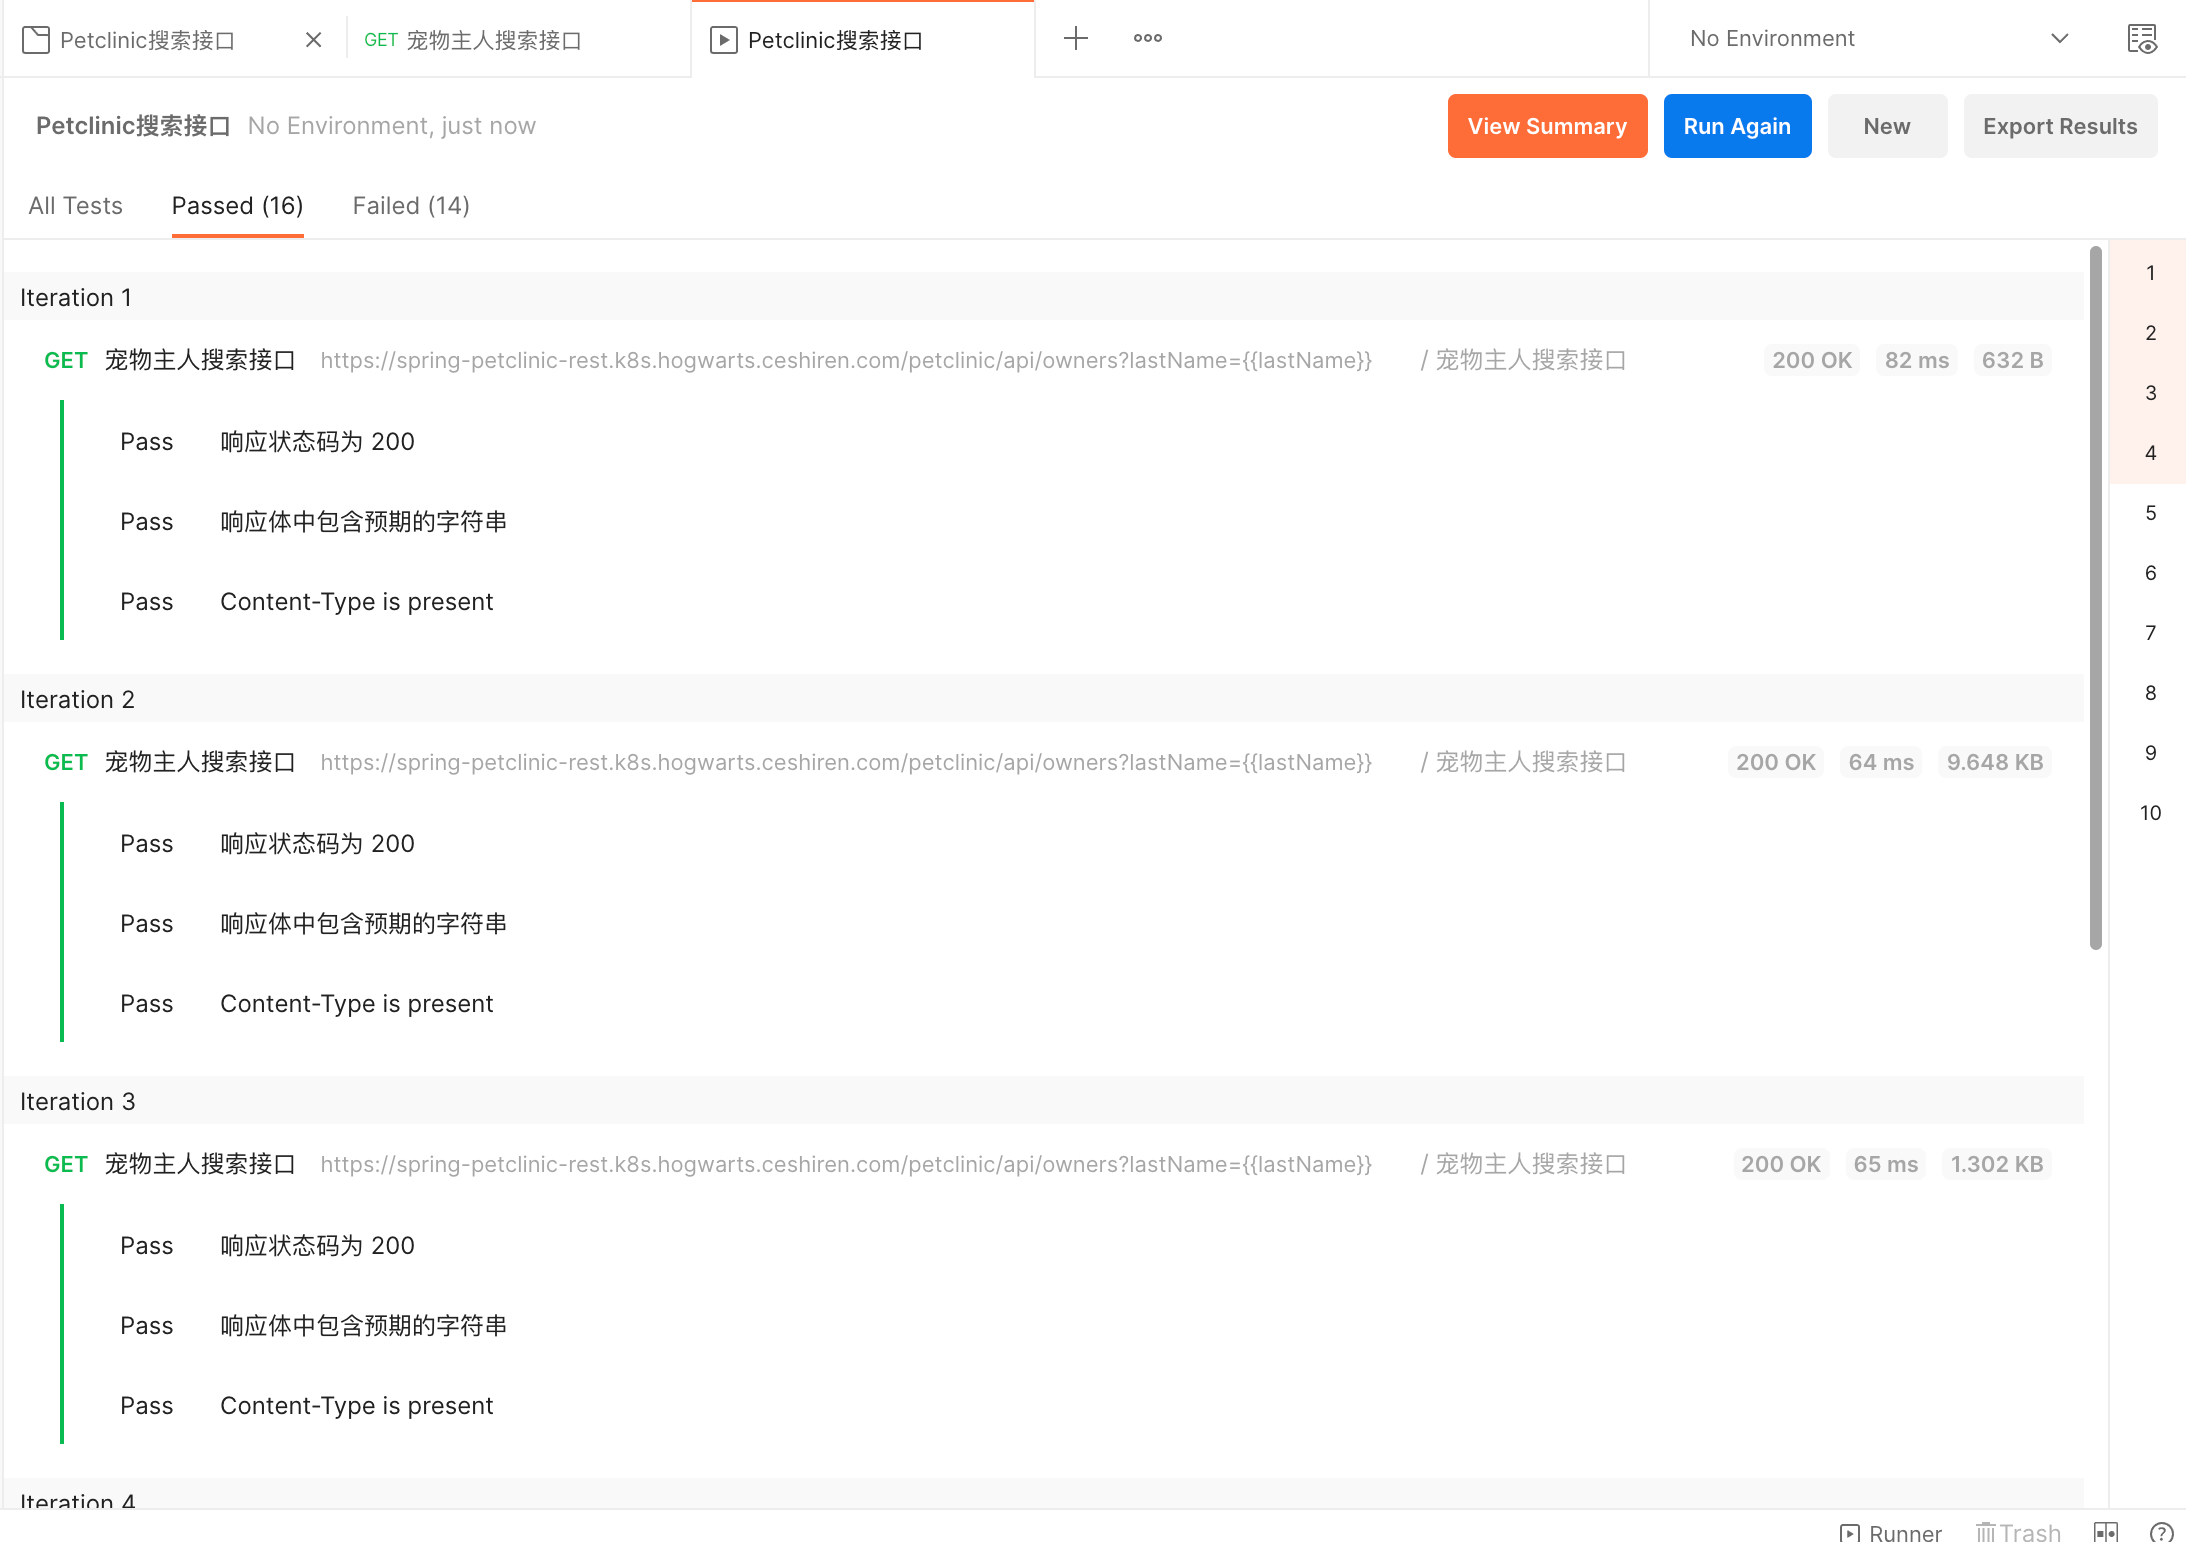Open Iteration 2's GET 宠物主人搜索接口 request
This screenshot has height=1542, width=2186.
(x=200, y=763)
